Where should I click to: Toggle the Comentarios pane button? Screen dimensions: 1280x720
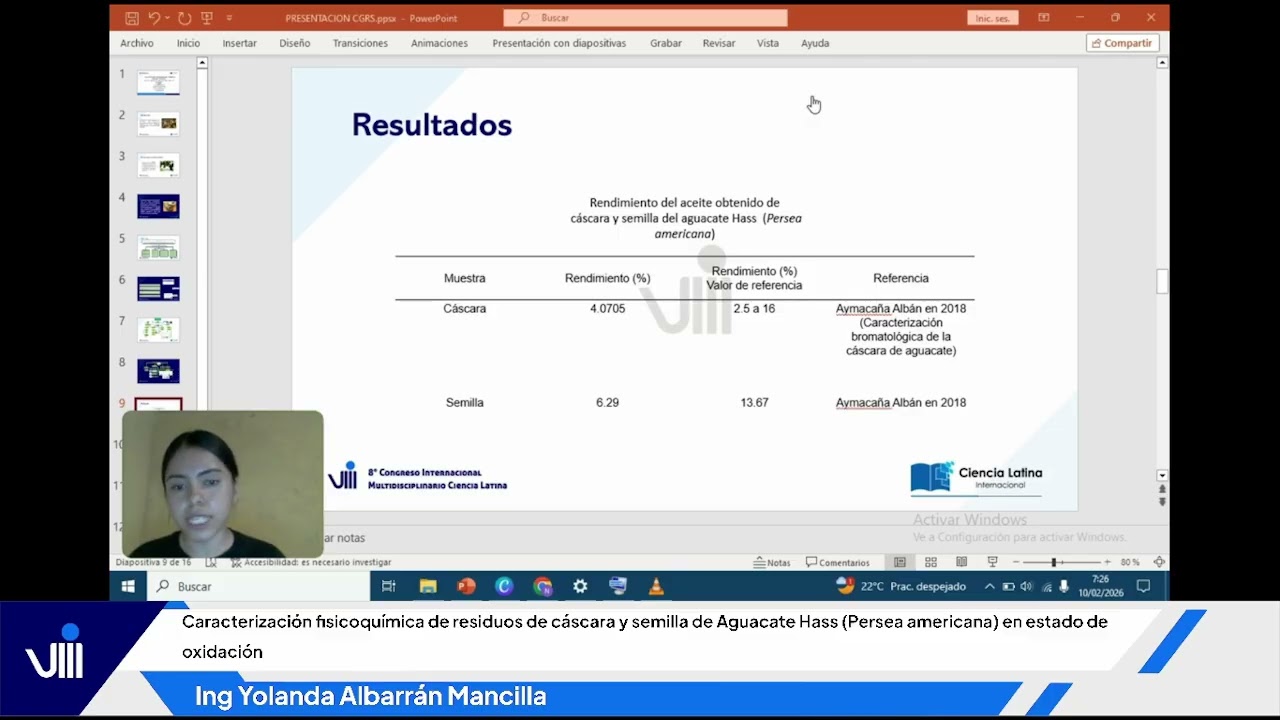pyautogui.click(x=838, y=562)
